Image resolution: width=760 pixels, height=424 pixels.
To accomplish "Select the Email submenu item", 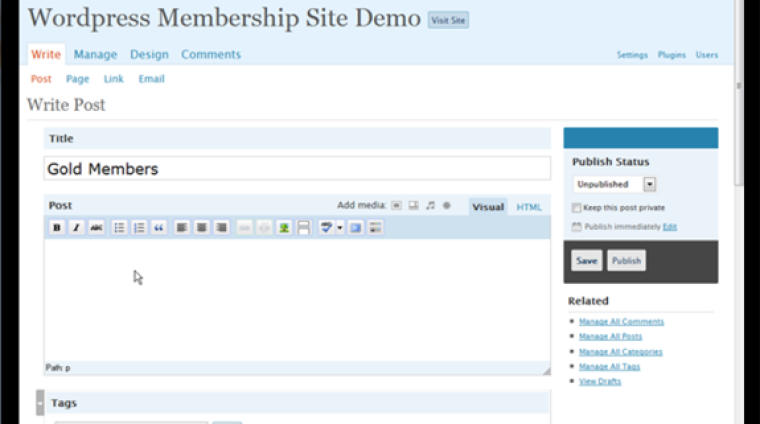I will [x=151, y=79].
